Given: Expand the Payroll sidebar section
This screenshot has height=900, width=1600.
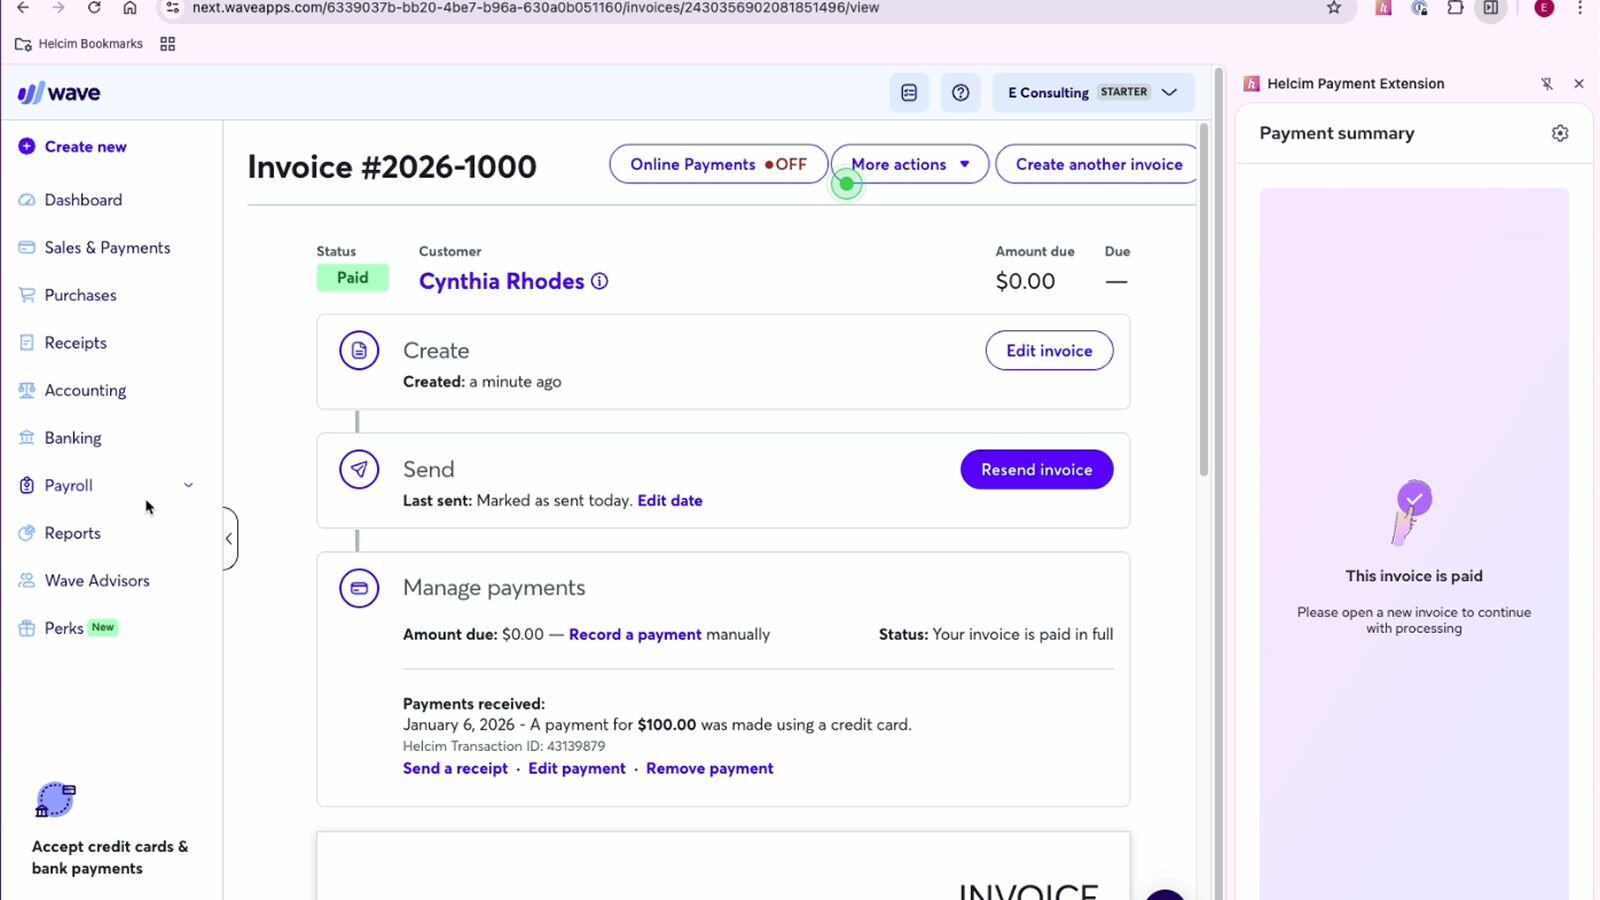Looking at the screenshot, I should pyautogui.click(x=188, y=485).
